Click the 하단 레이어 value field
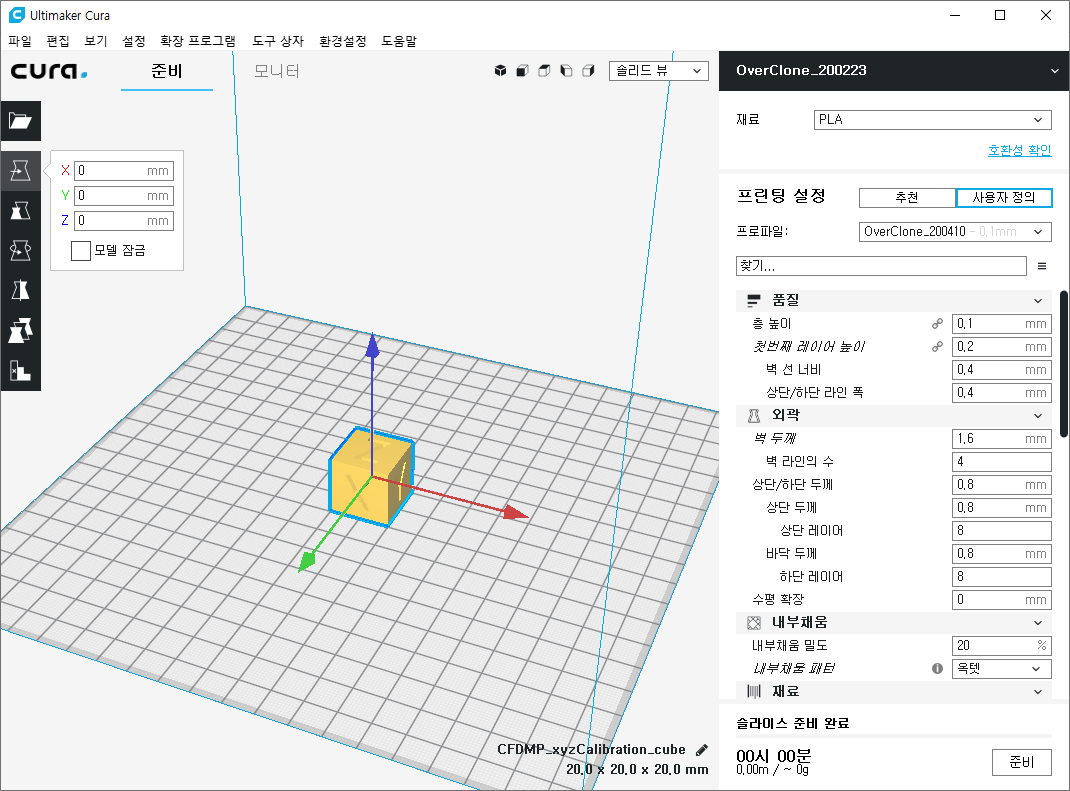The width and height of the screenshot is (1070, 791). (1001, 576)
